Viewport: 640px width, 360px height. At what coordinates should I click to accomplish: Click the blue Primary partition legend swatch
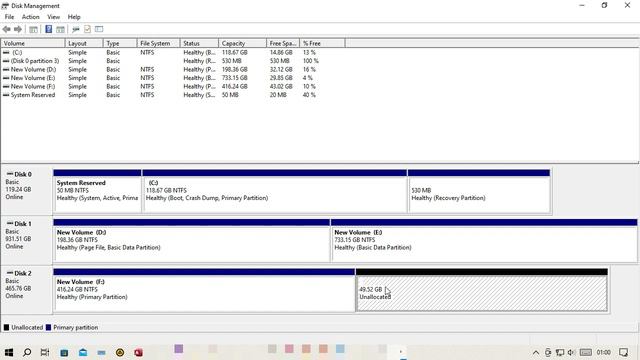tap(49, 327)
